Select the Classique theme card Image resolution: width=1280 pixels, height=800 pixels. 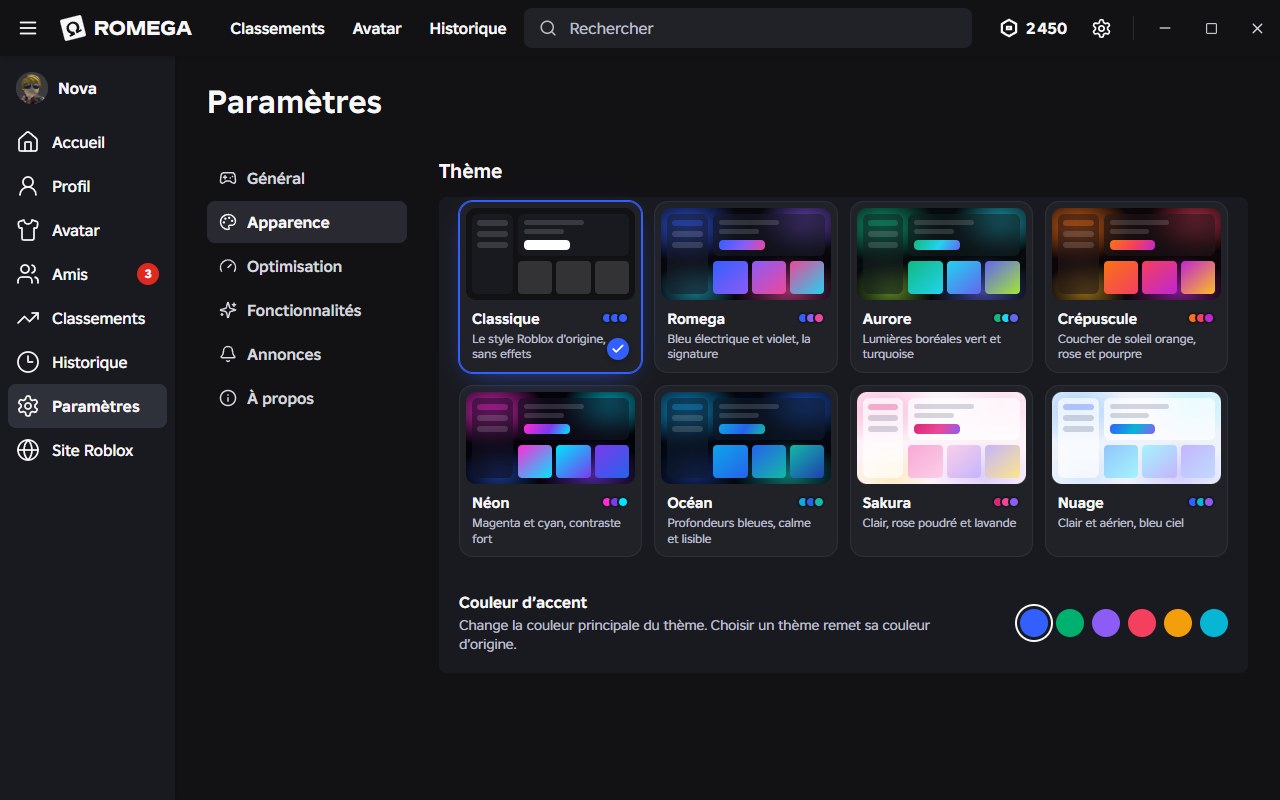pyautogui.click(x=550, y=287)
